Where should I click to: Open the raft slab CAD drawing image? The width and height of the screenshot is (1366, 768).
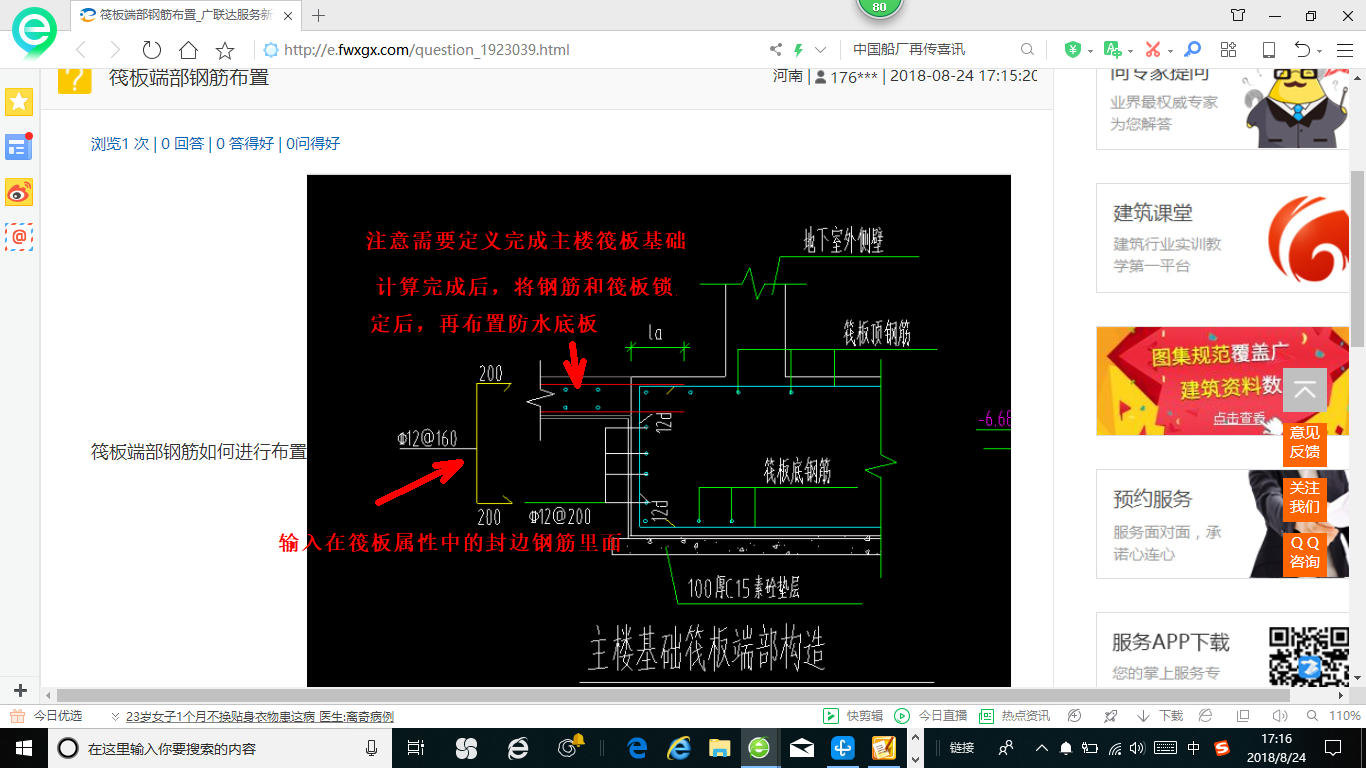tap(658, 430)
